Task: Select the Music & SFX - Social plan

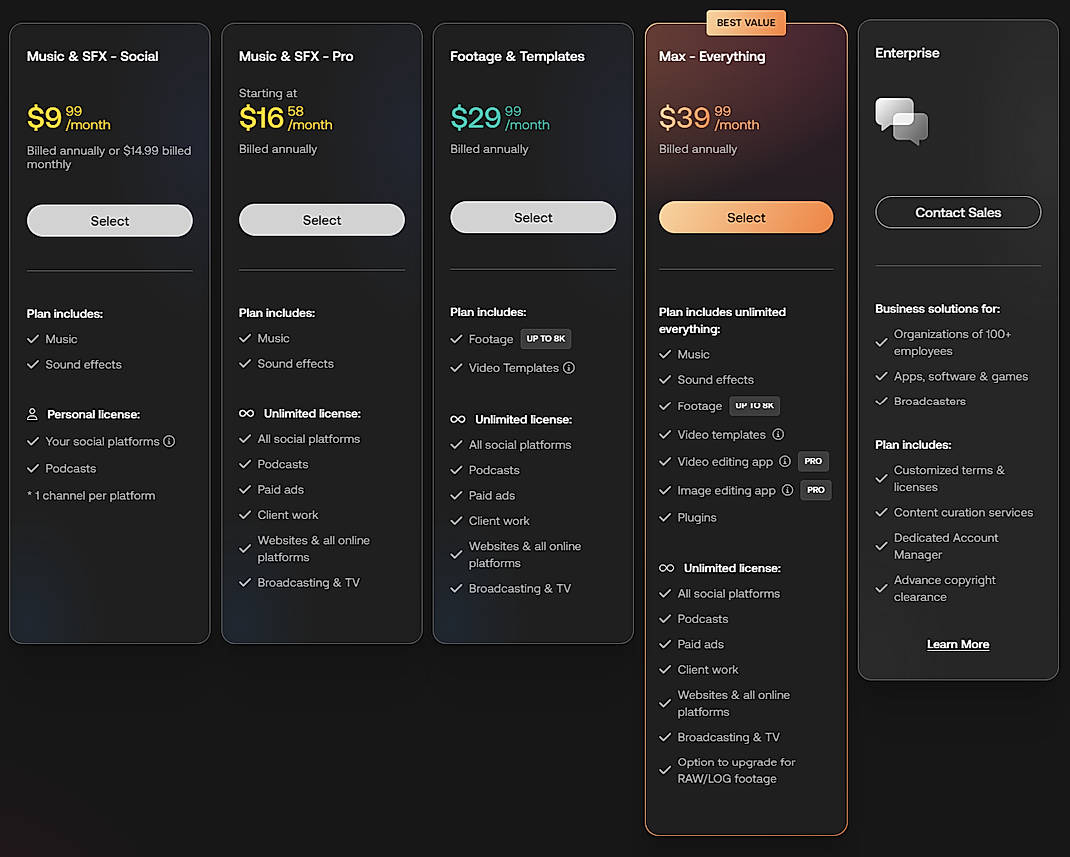Action: pos(109,221)
